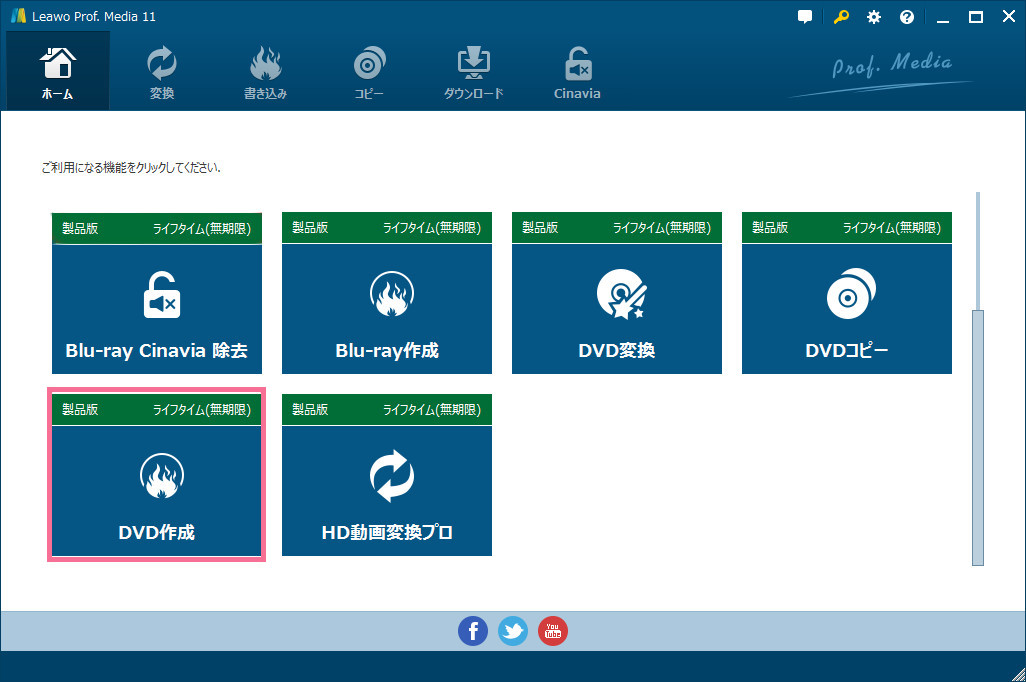
Task: Open the help question mark icon
Action: tap(906, 16)
